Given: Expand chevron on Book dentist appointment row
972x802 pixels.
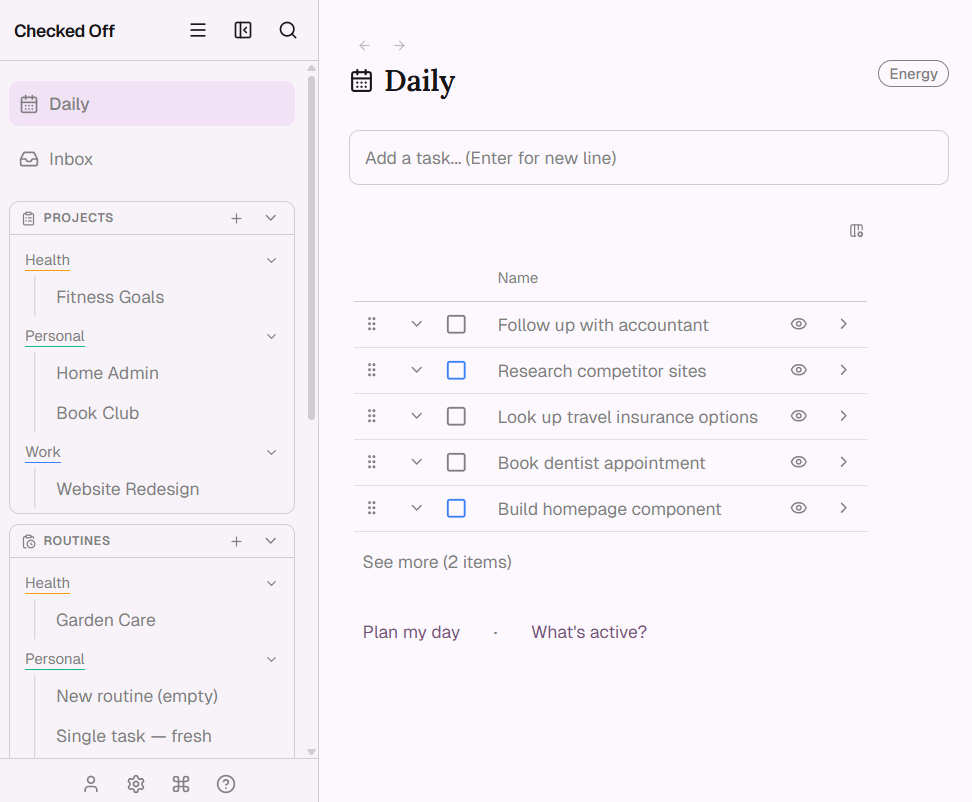Looking at the screenshot, I should pyautogui.click(x=417, y=462).
